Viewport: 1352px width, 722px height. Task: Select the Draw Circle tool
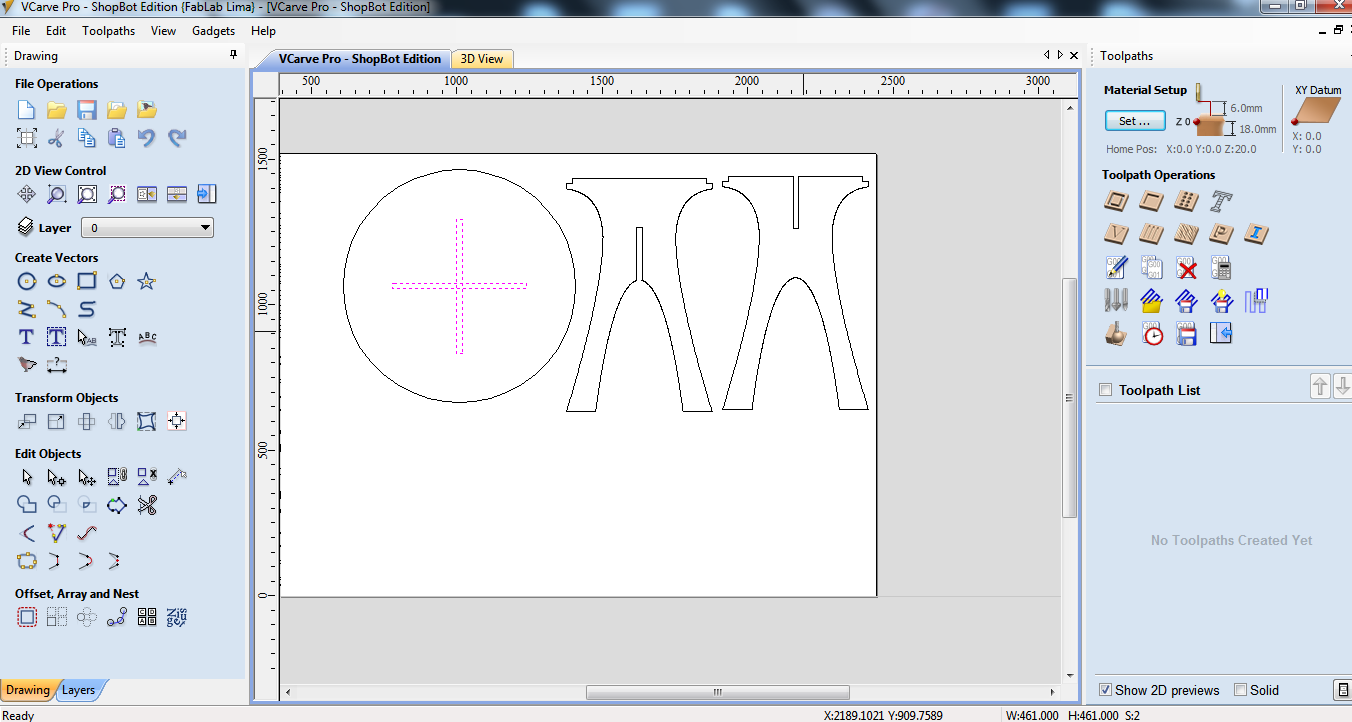[27, 282]
